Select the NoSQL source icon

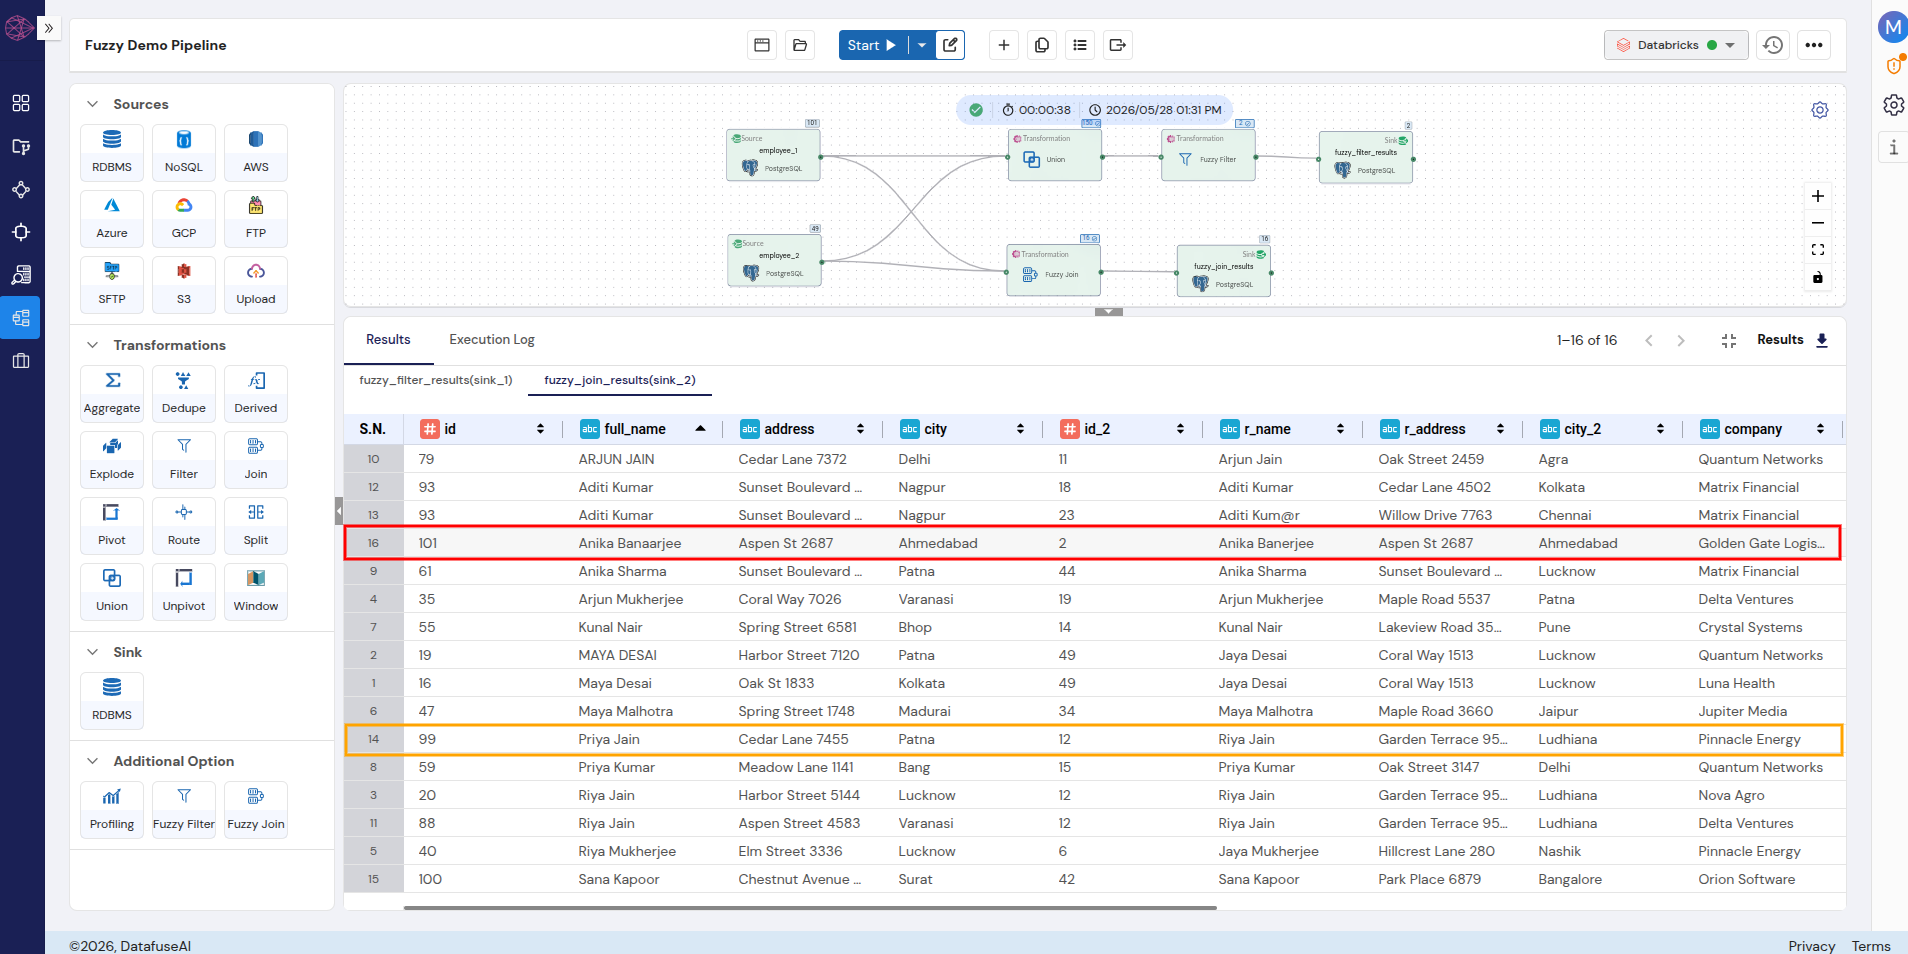tap(184, 153)
